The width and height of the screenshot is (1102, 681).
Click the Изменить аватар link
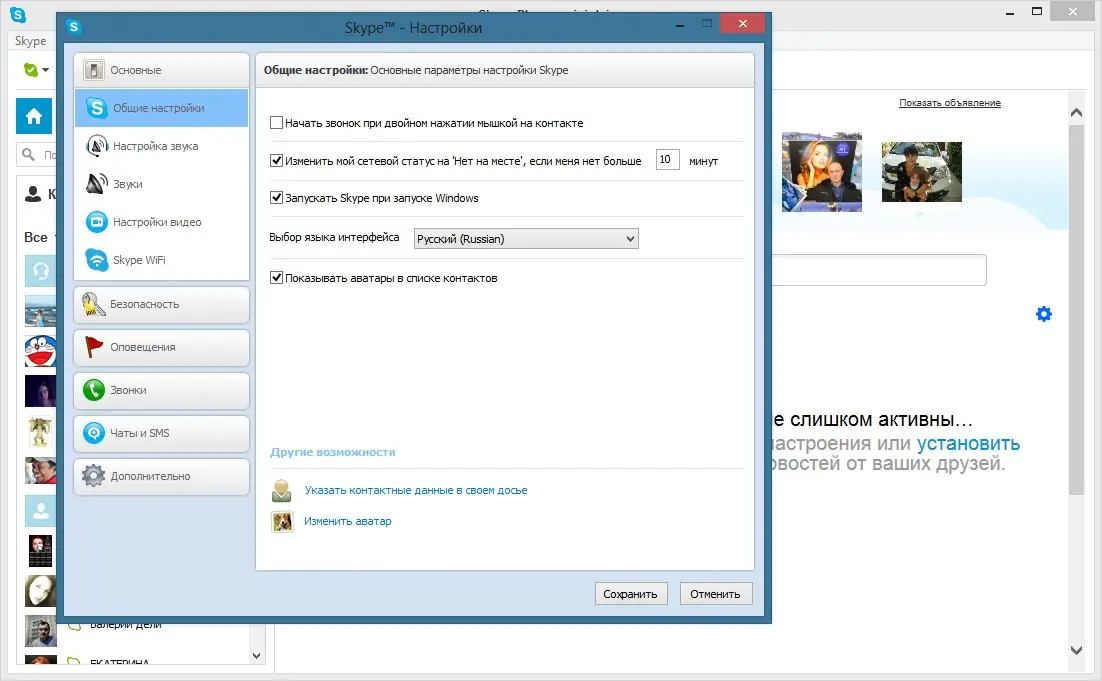click(x=348, y=521)
